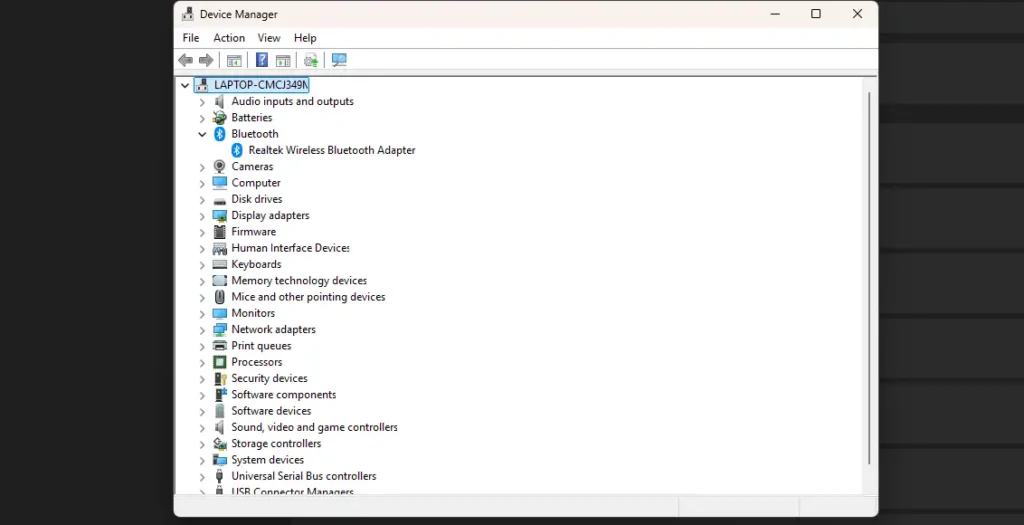Click the Cameras webcam icon
Screen dimensions: 1024x525
click(x=219, y=167)
